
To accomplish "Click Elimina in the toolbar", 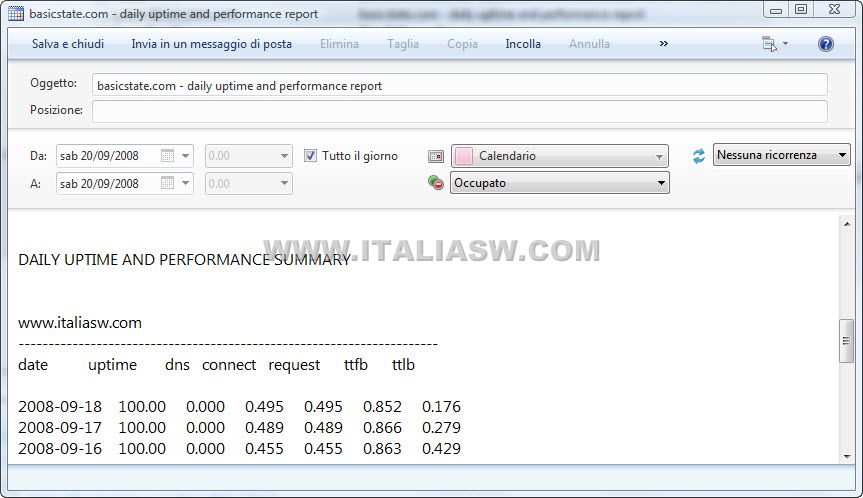I will 339,44.
